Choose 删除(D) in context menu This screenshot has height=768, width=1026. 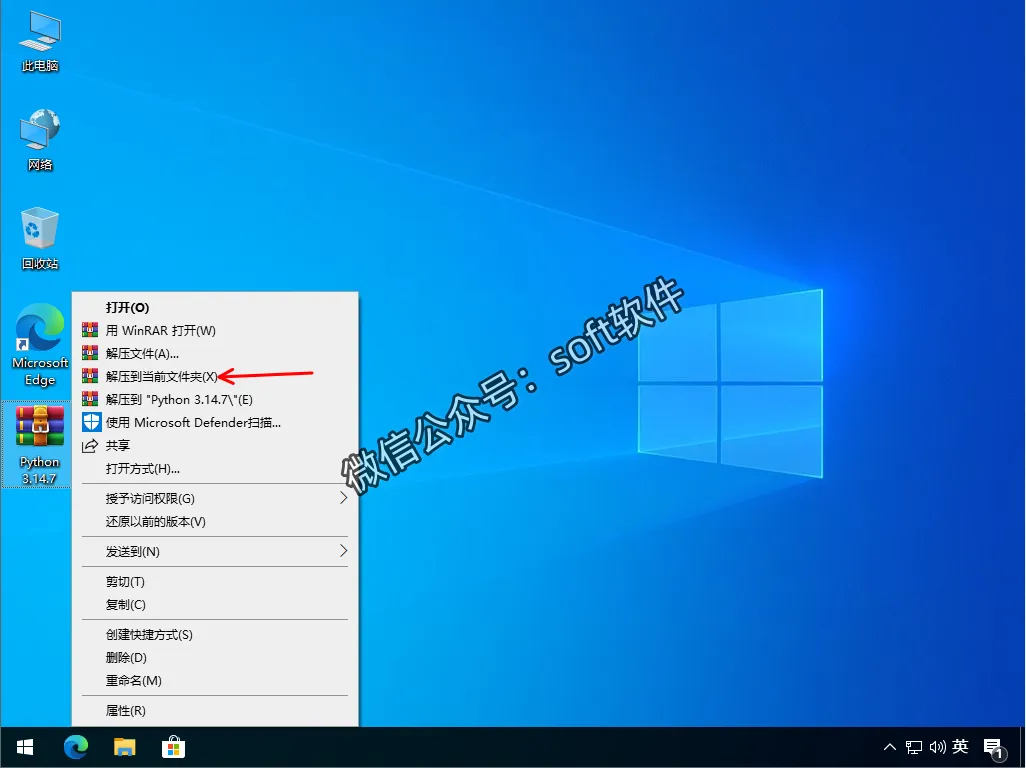215,657
